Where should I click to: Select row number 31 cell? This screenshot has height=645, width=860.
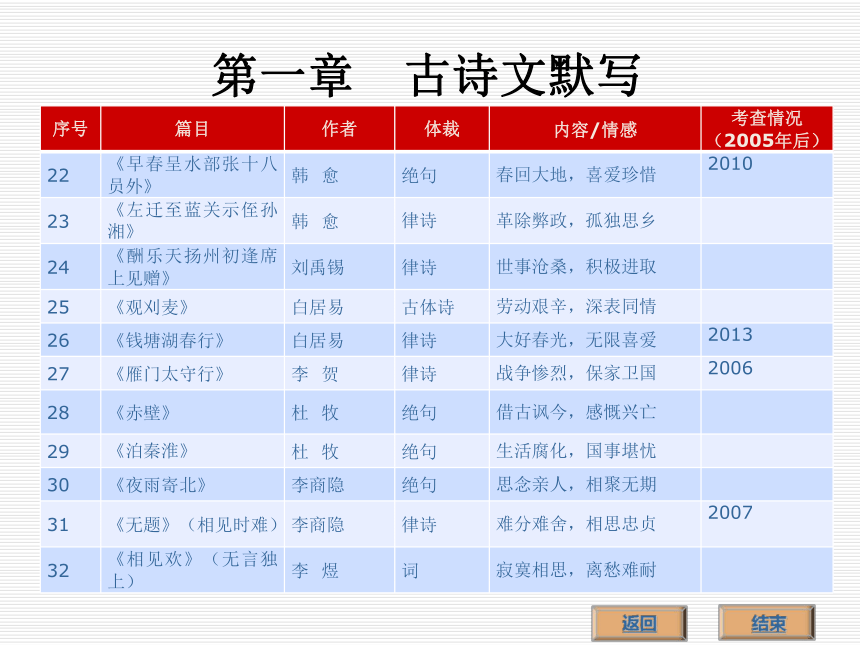(71, 524)
